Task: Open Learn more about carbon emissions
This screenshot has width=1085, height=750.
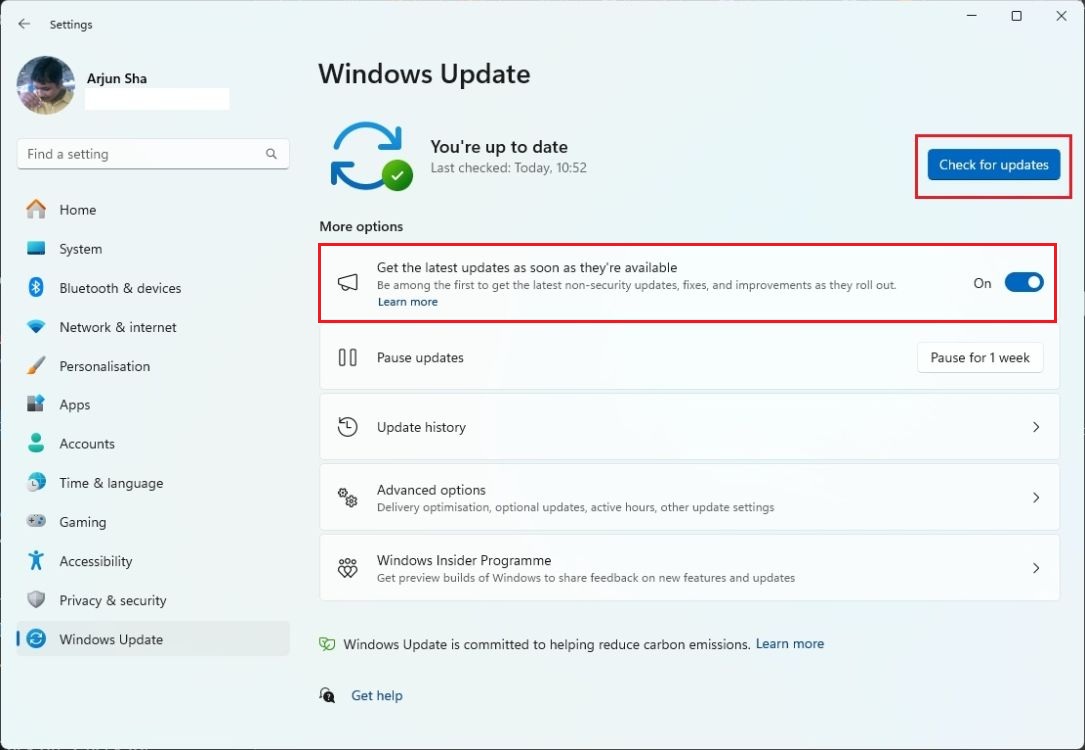Action: 789,643
